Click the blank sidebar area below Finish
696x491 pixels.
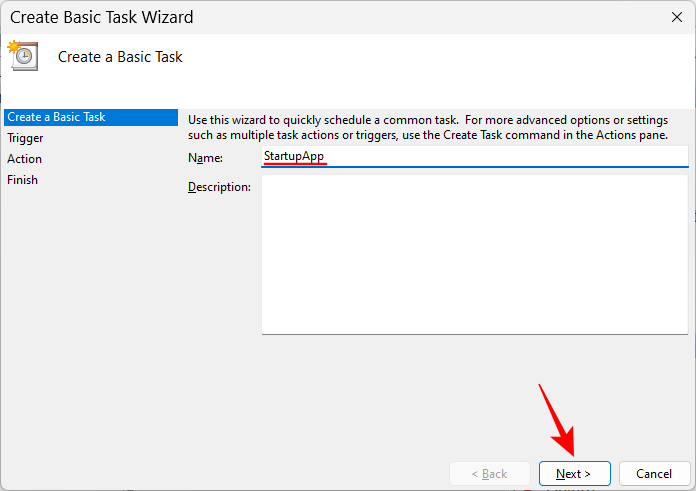click(x=88, y=320)
